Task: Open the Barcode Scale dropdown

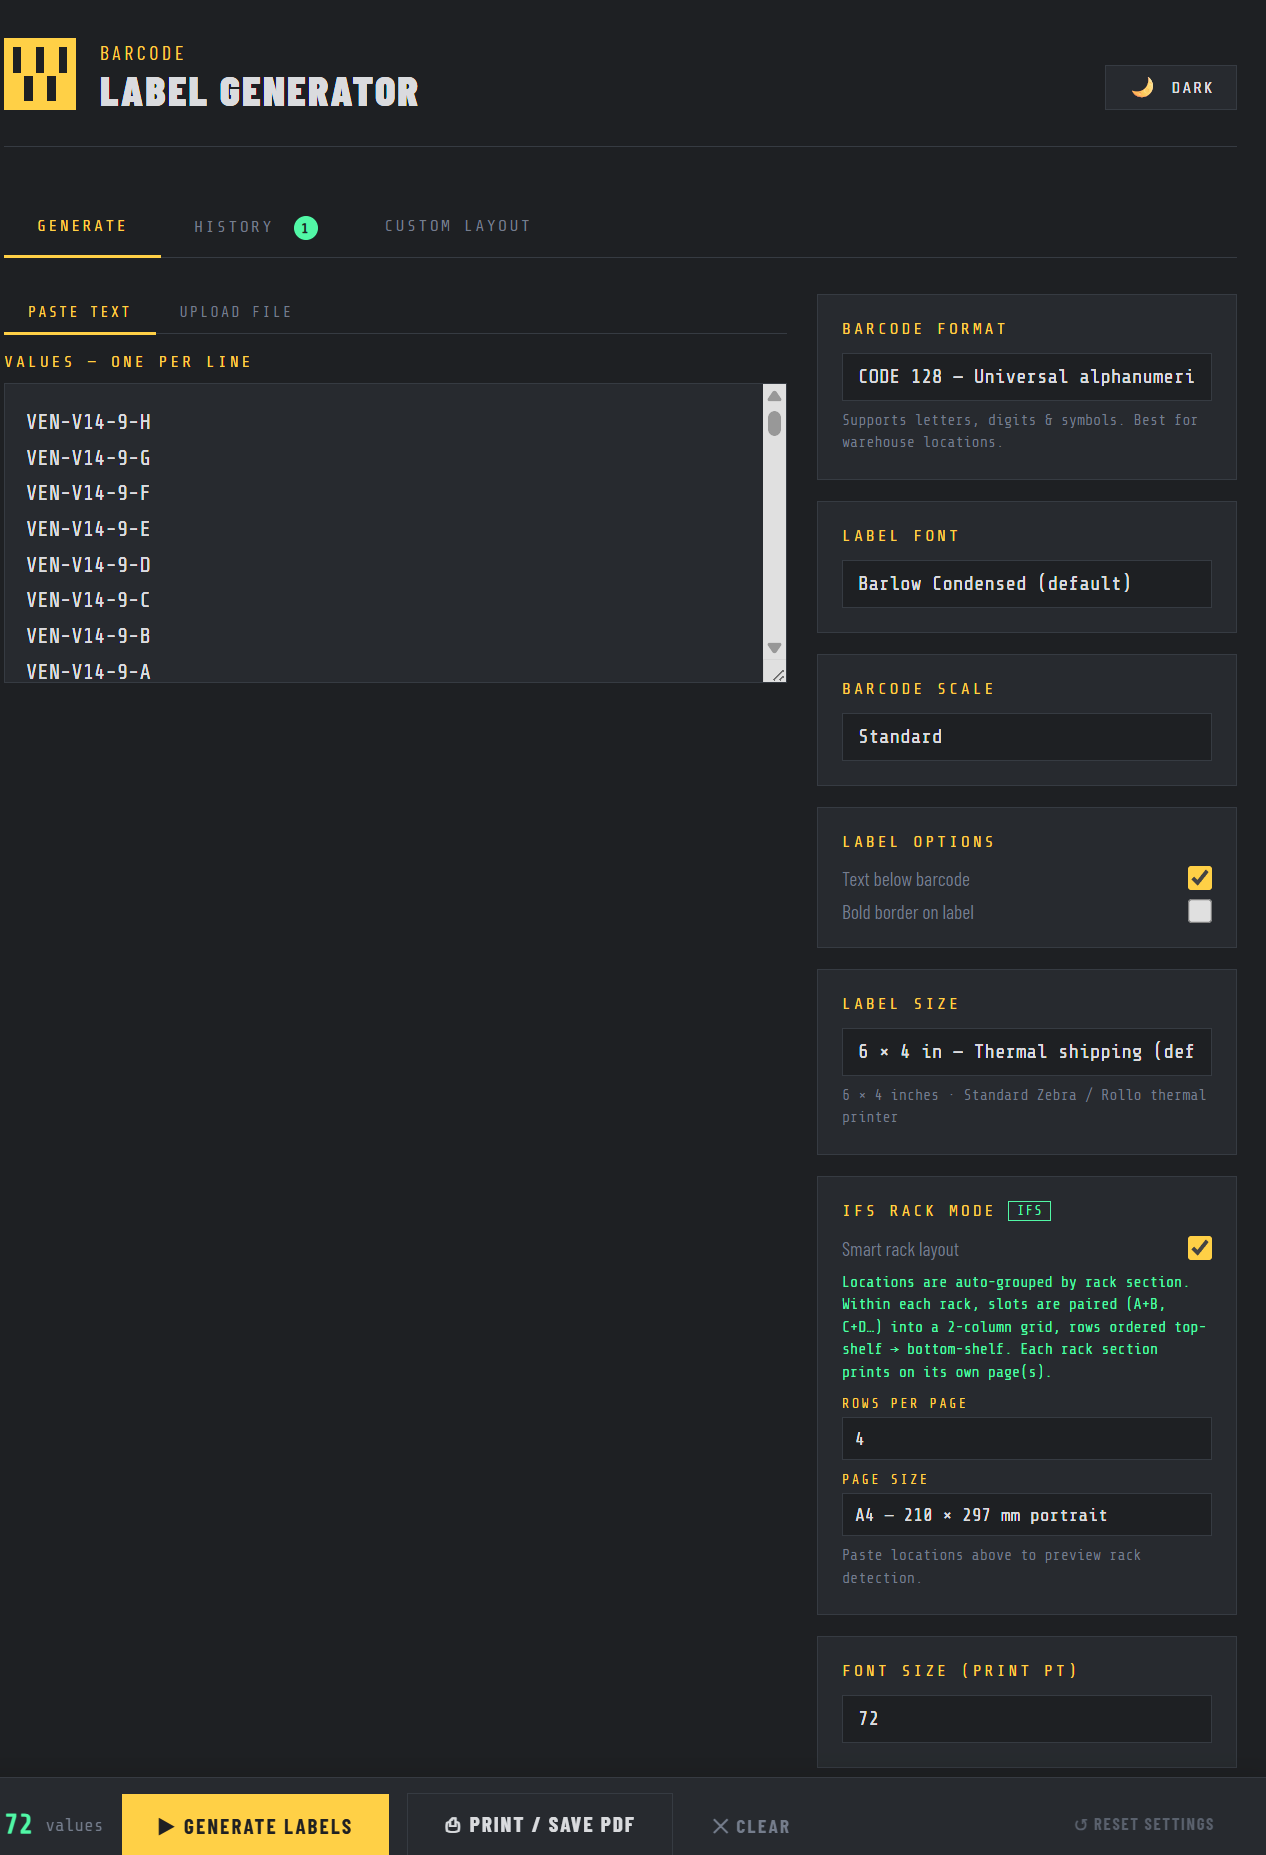Action: click(1027, 737)
